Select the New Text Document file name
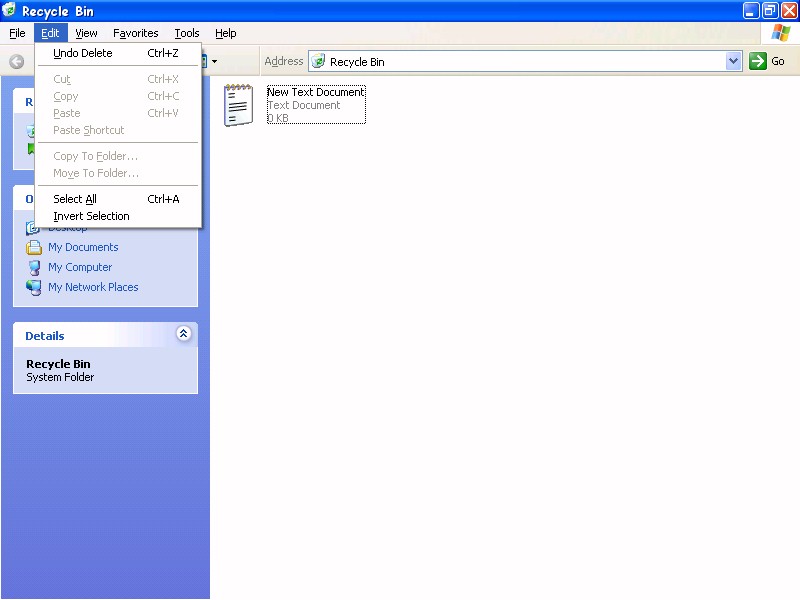The width and height of the screenshot is (800, 600). click(316, 92)
